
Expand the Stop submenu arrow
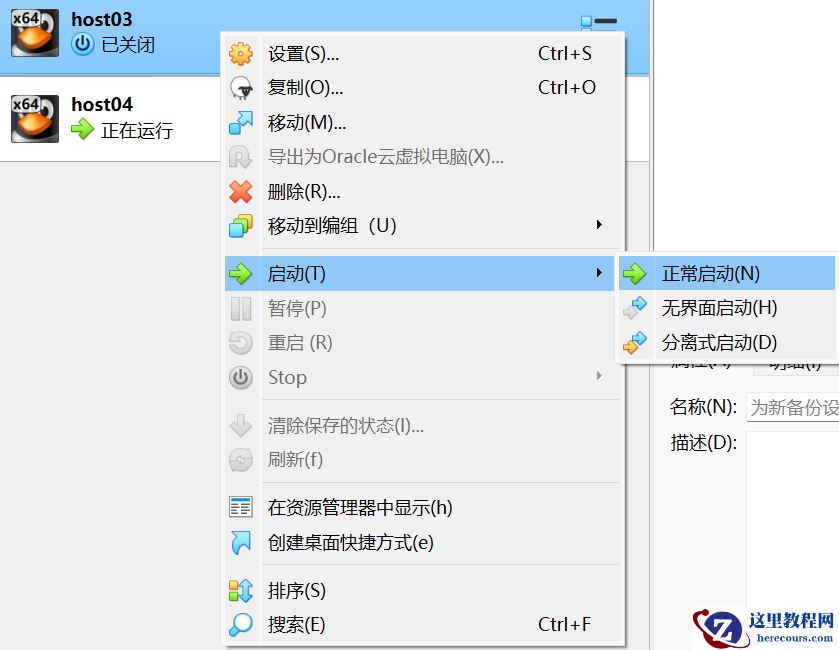[x=599, y=376]
